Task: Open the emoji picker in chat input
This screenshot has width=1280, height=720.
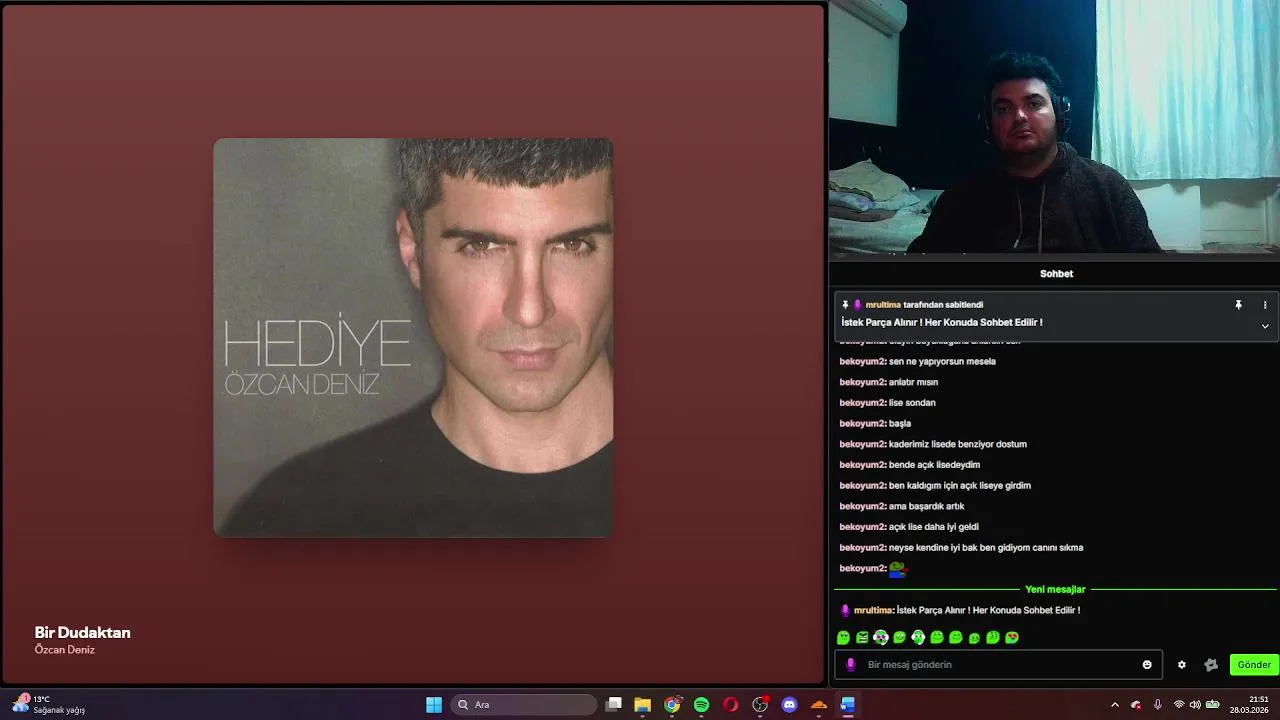Action: coord(1147,665)
